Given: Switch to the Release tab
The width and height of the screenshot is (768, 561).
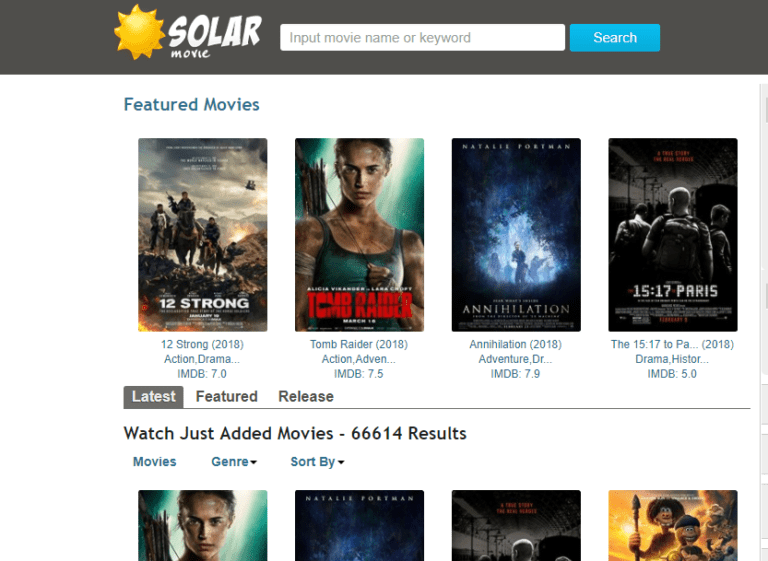Looking at the screenshot, I should 306,396.
